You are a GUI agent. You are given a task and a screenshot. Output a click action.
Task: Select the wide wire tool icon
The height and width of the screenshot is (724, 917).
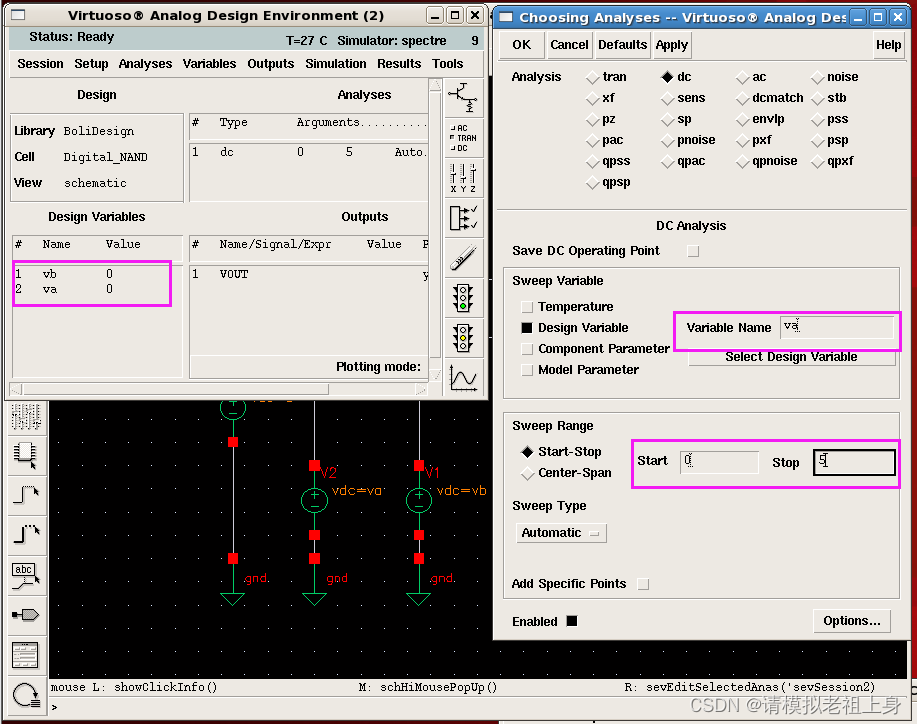click(x=26, y=533)
